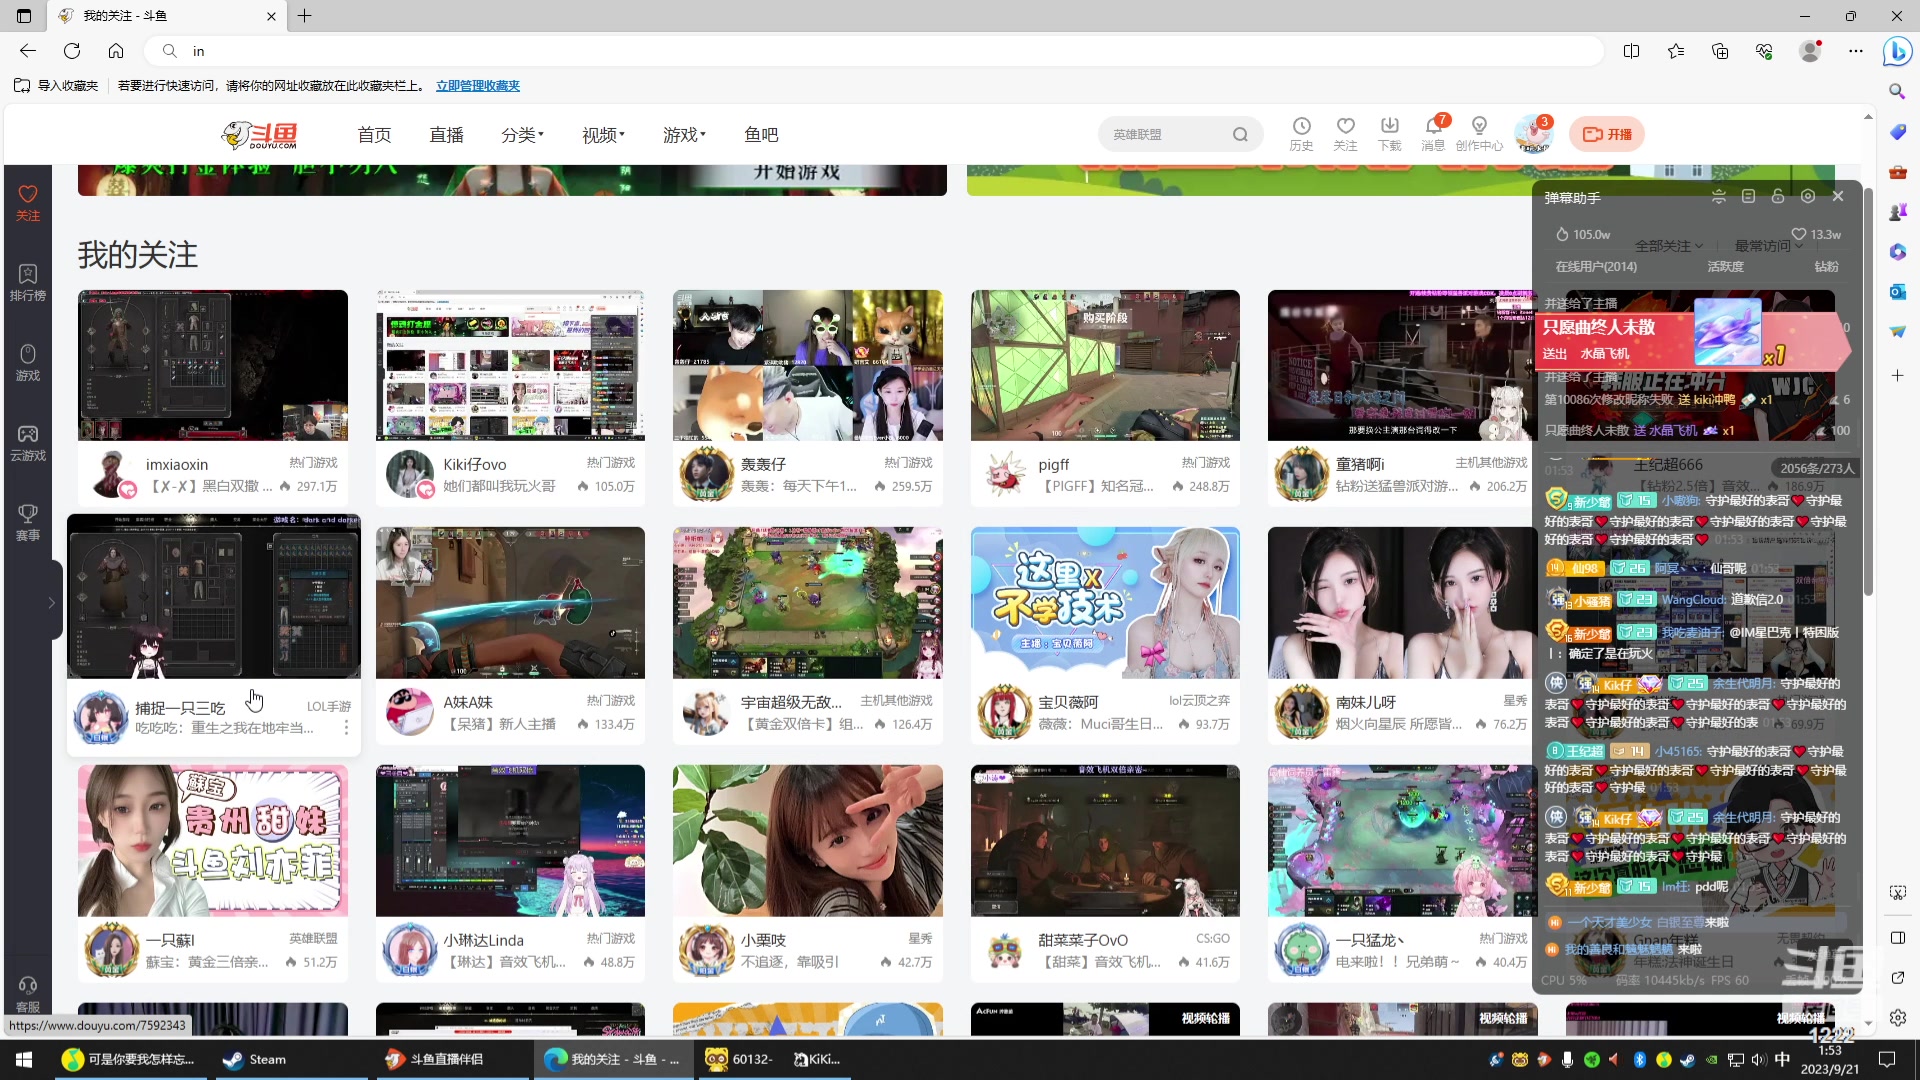Click 立即管理收藏夹 link
Screen dimensions: 1920x1080
pos(478,86)
